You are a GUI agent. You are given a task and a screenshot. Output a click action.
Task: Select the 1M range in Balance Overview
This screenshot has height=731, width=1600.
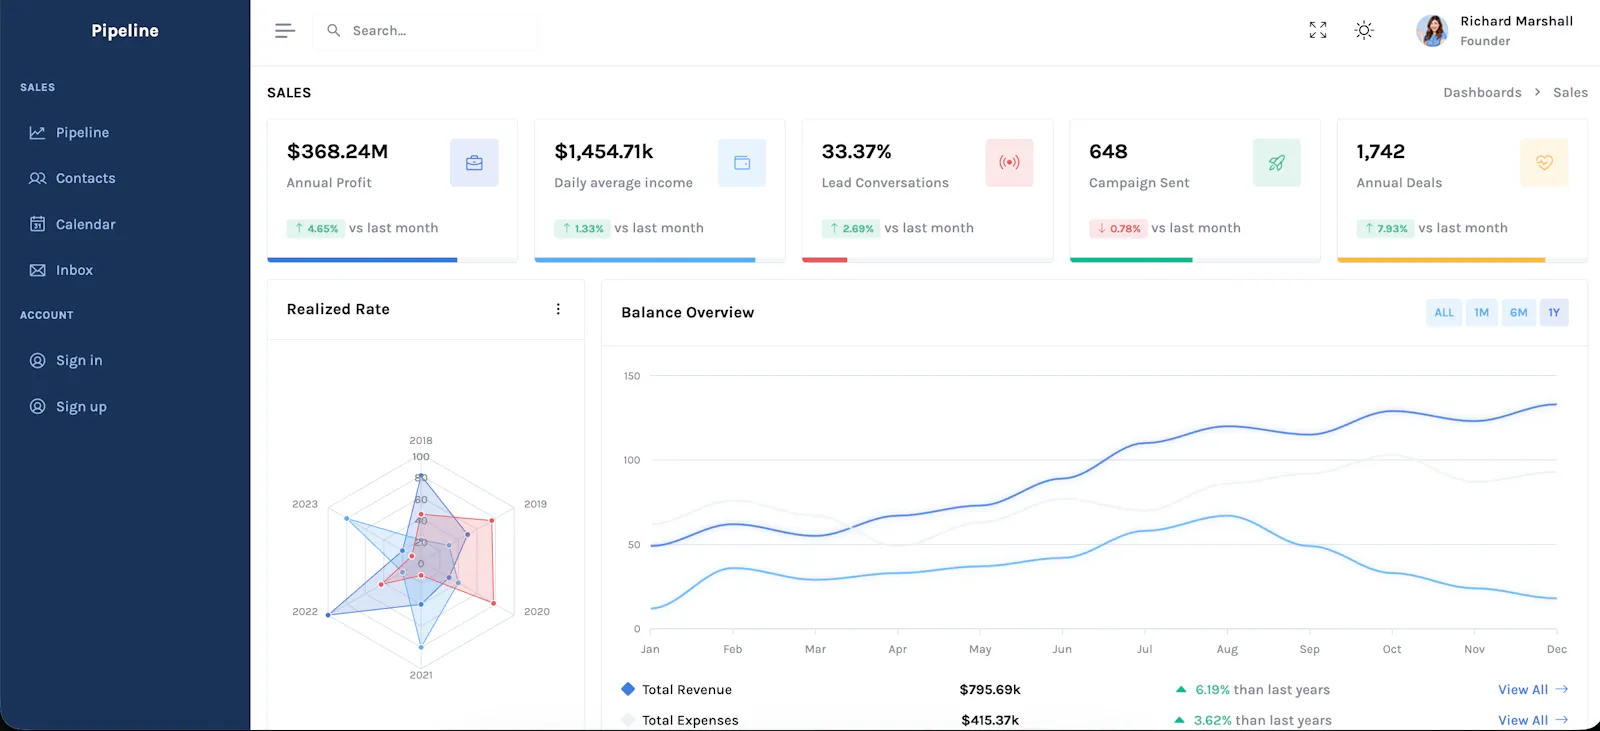pos(1481,313)
